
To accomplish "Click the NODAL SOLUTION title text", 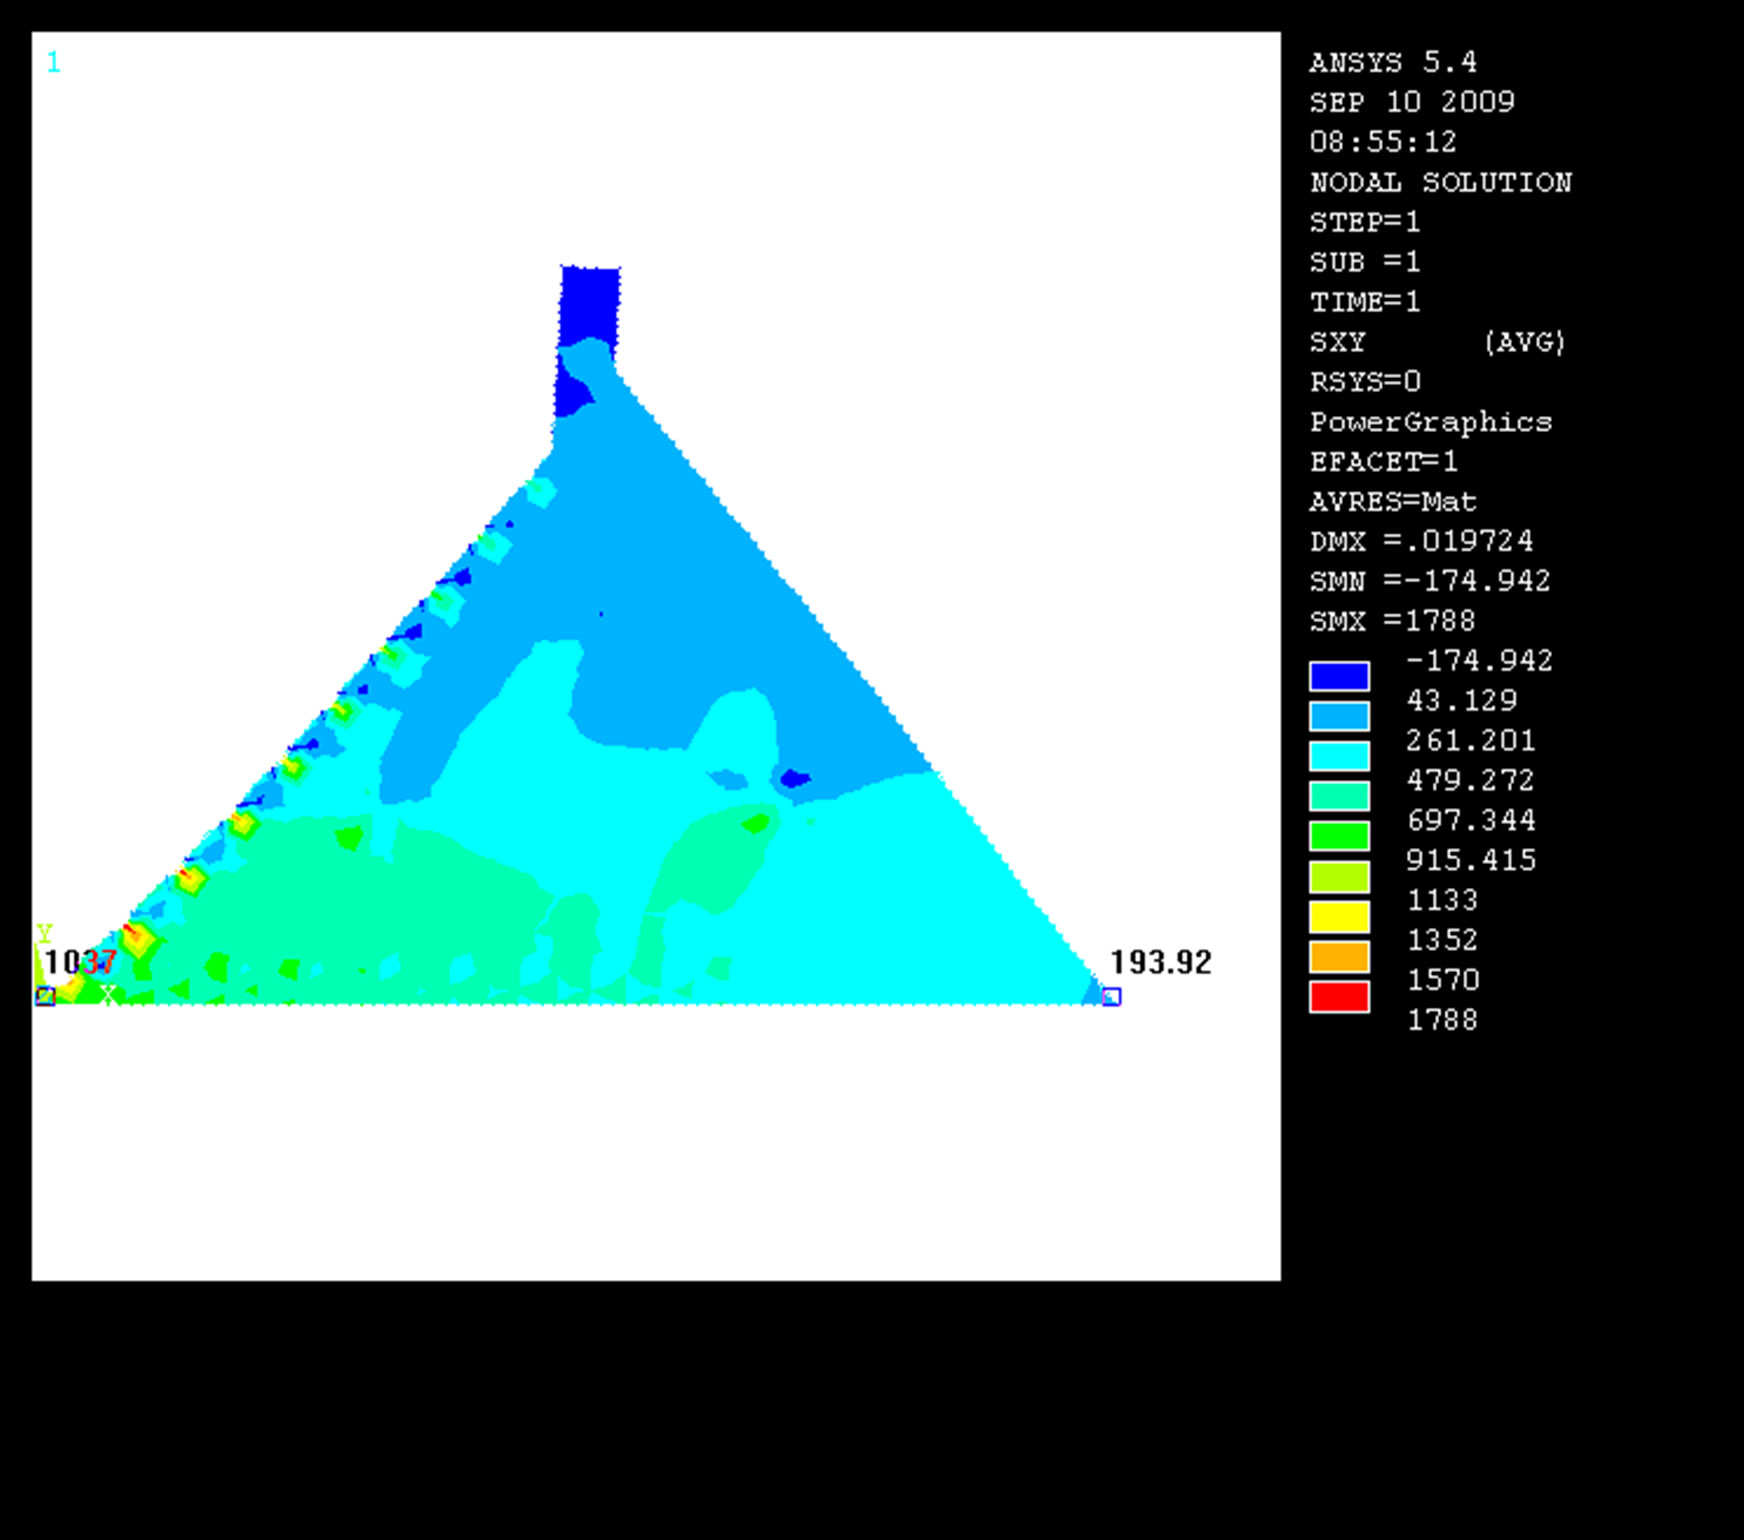I will pyautogui.click(x=1440, y=182).
